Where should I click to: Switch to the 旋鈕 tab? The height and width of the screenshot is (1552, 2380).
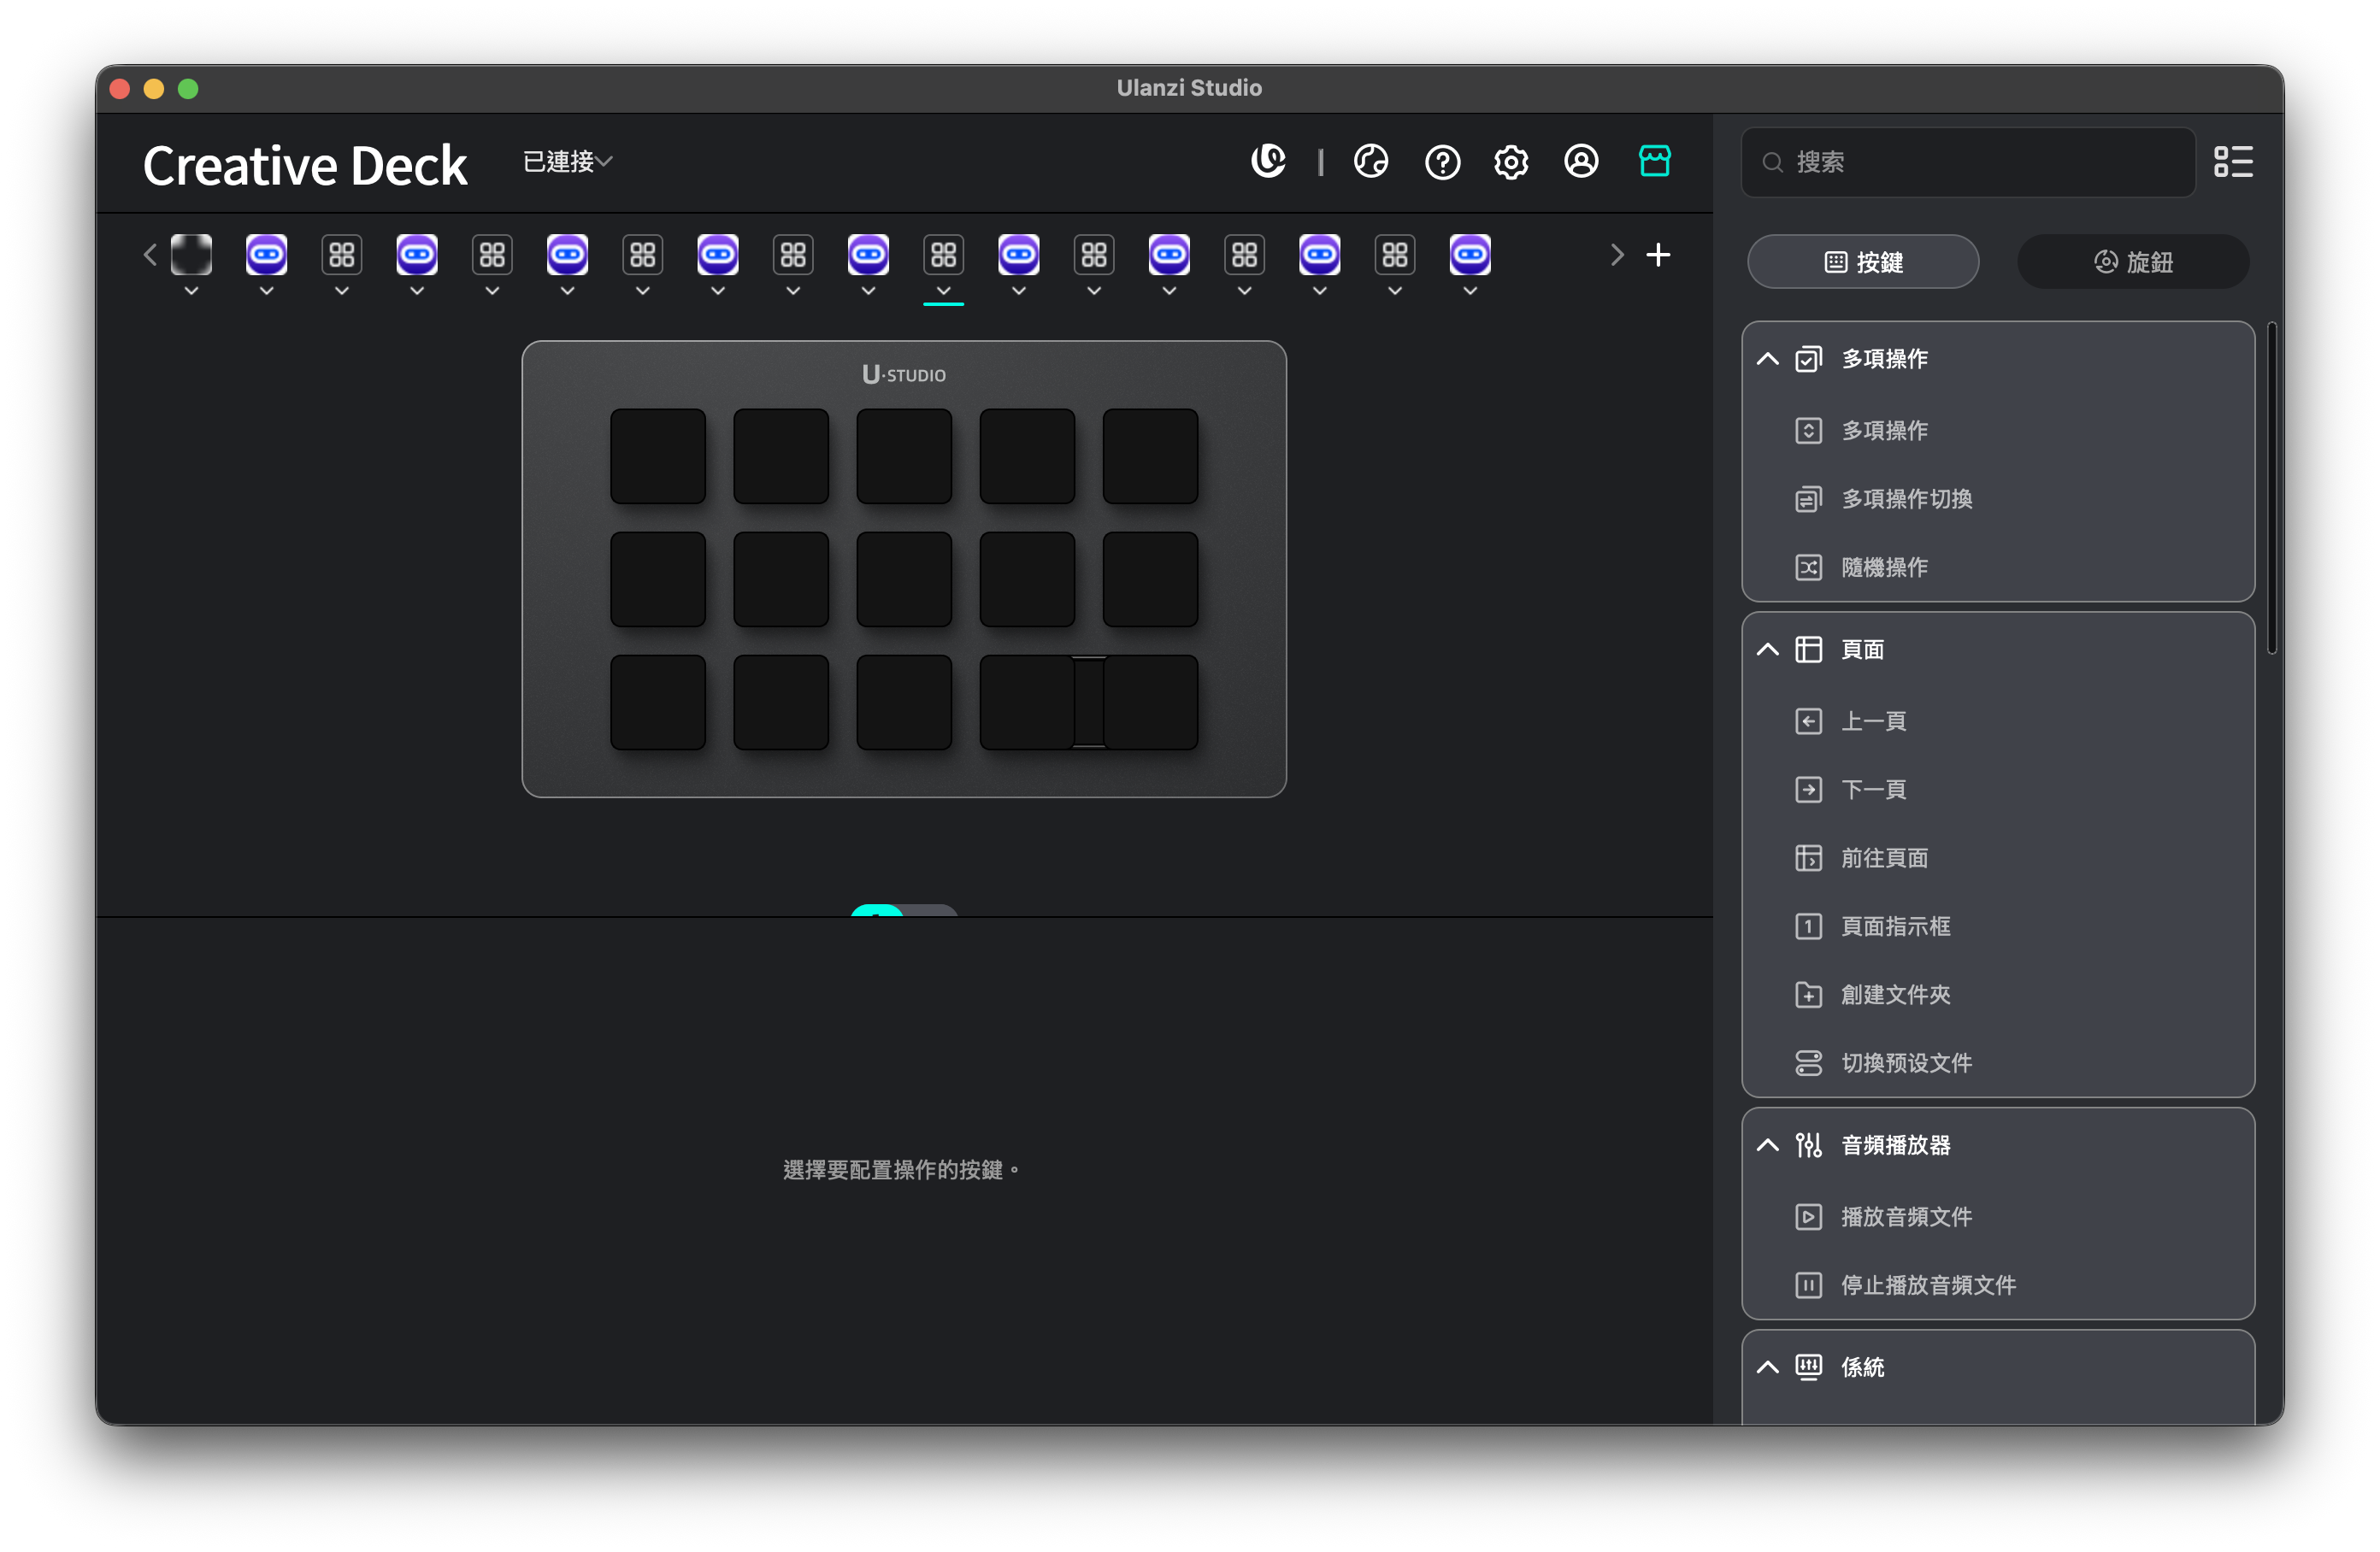(x=2132, y=262)
